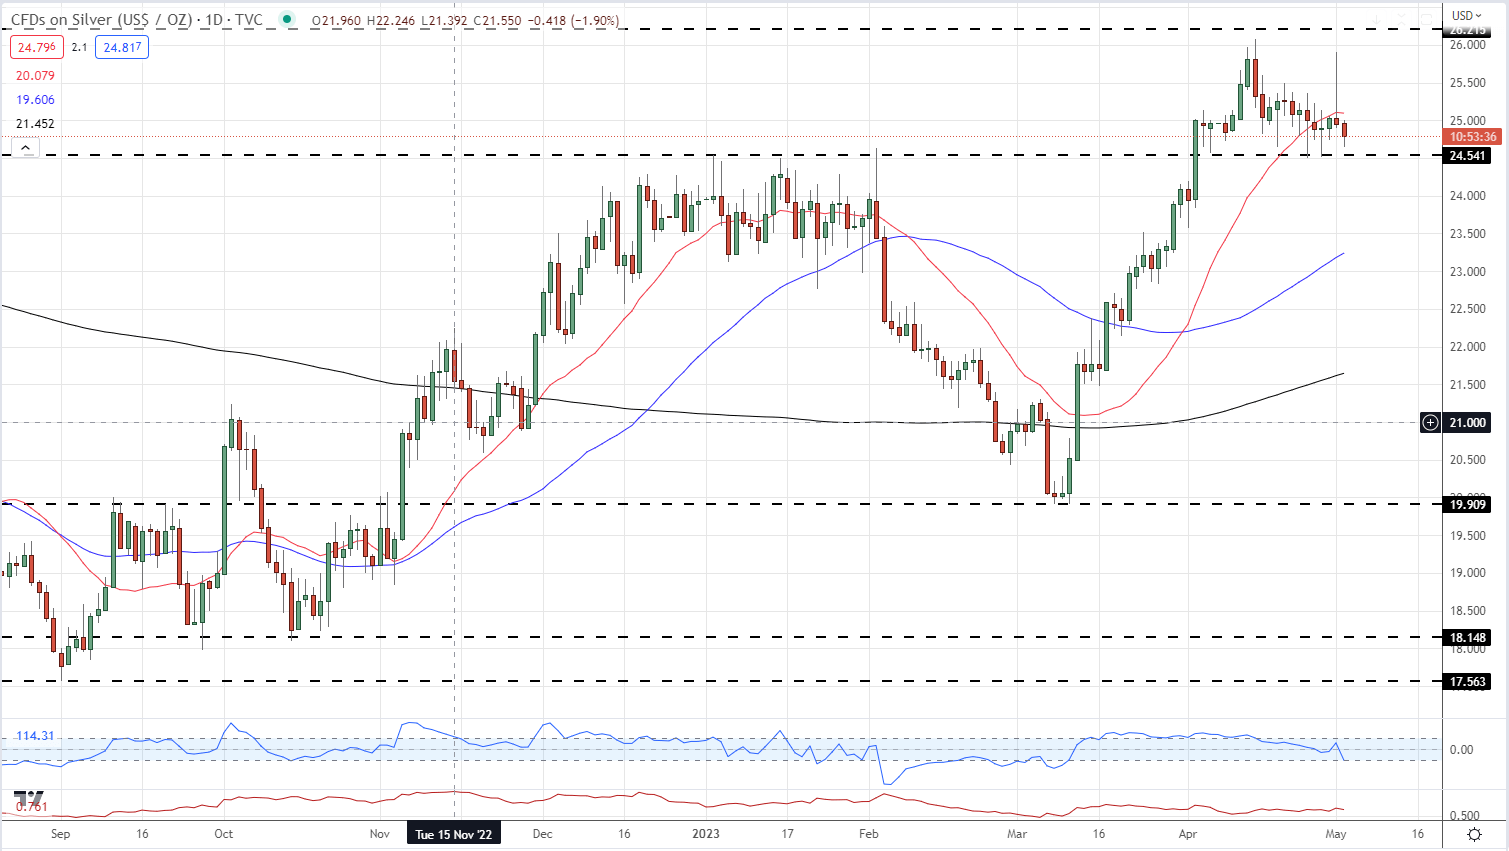Click the open price O21.960
This screenshot has width=1509, height=851.
click(334, 20)
